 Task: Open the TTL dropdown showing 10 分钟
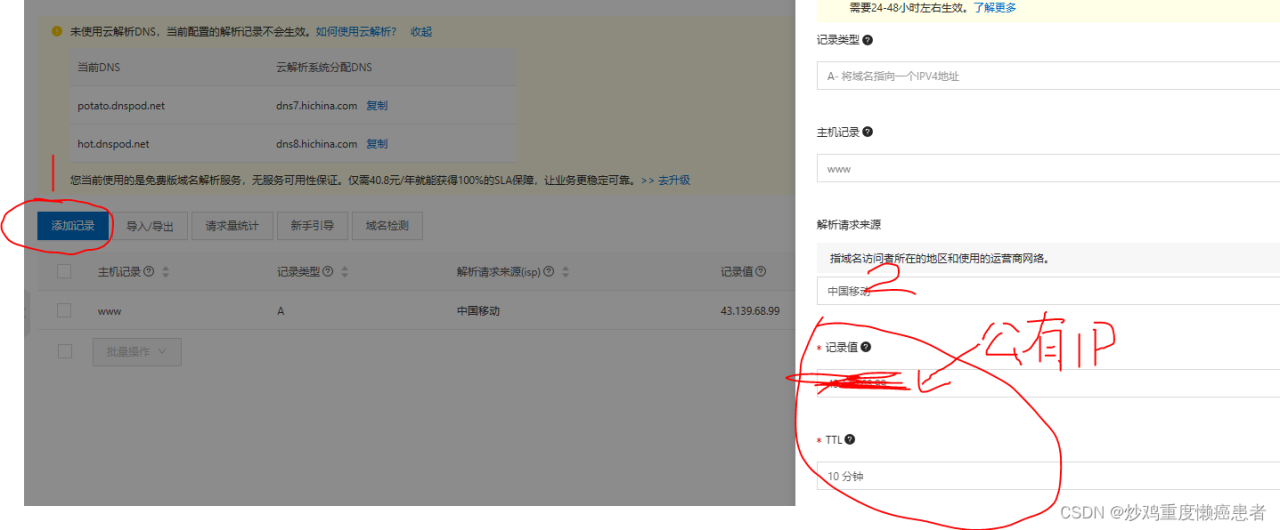1048,476
